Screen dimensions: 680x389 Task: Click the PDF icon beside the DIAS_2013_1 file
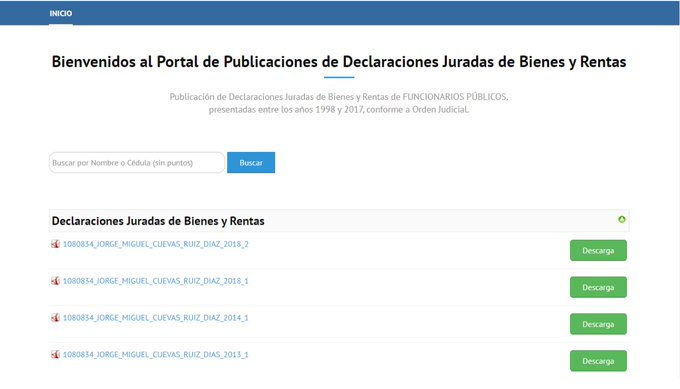tap(56, 355)
